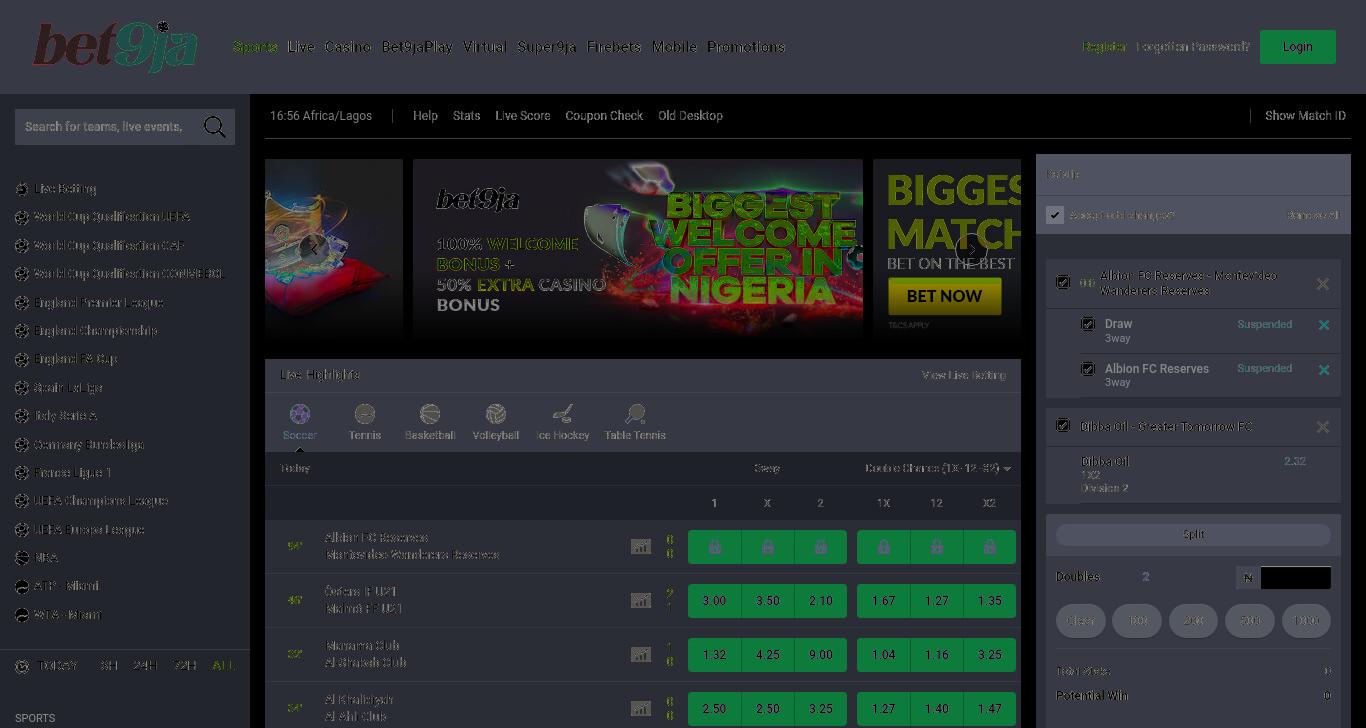Click previous arrow on the banner carousel
The height and width of the screenshot is (728, 1366).
(313, 249)
